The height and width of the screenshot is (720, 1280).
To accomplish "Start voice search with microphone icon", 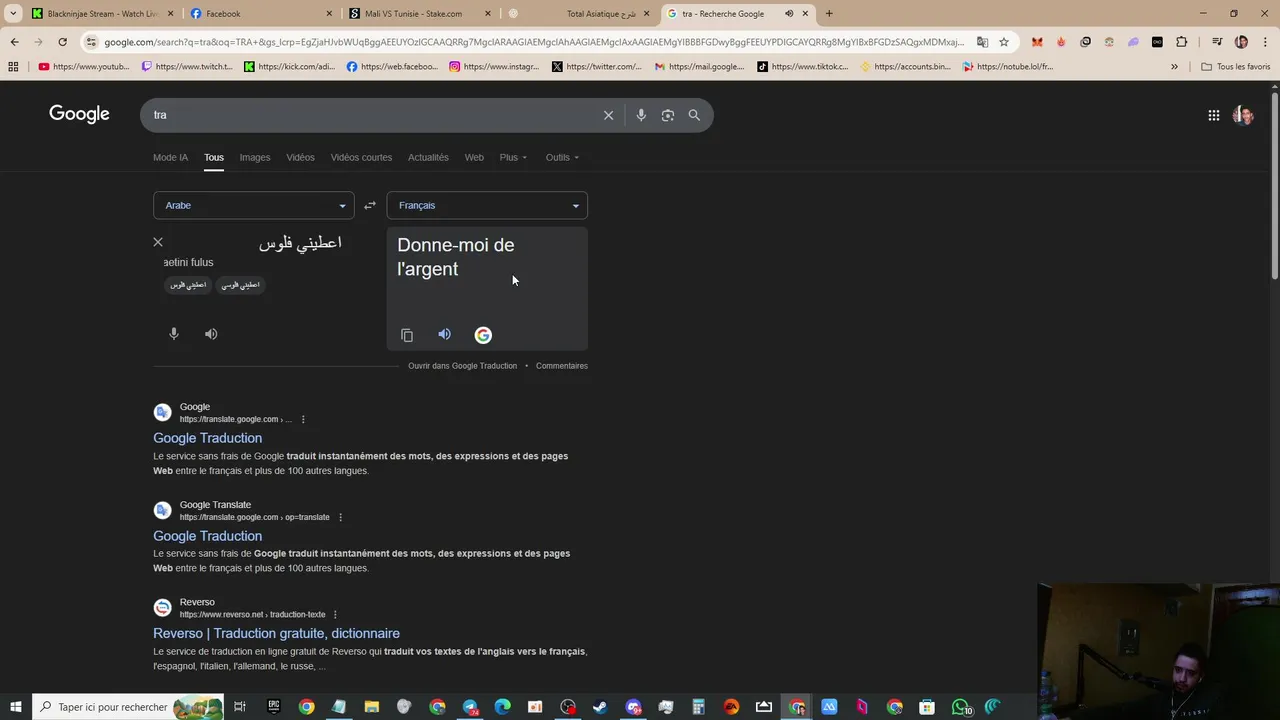I will pos(641,115).
